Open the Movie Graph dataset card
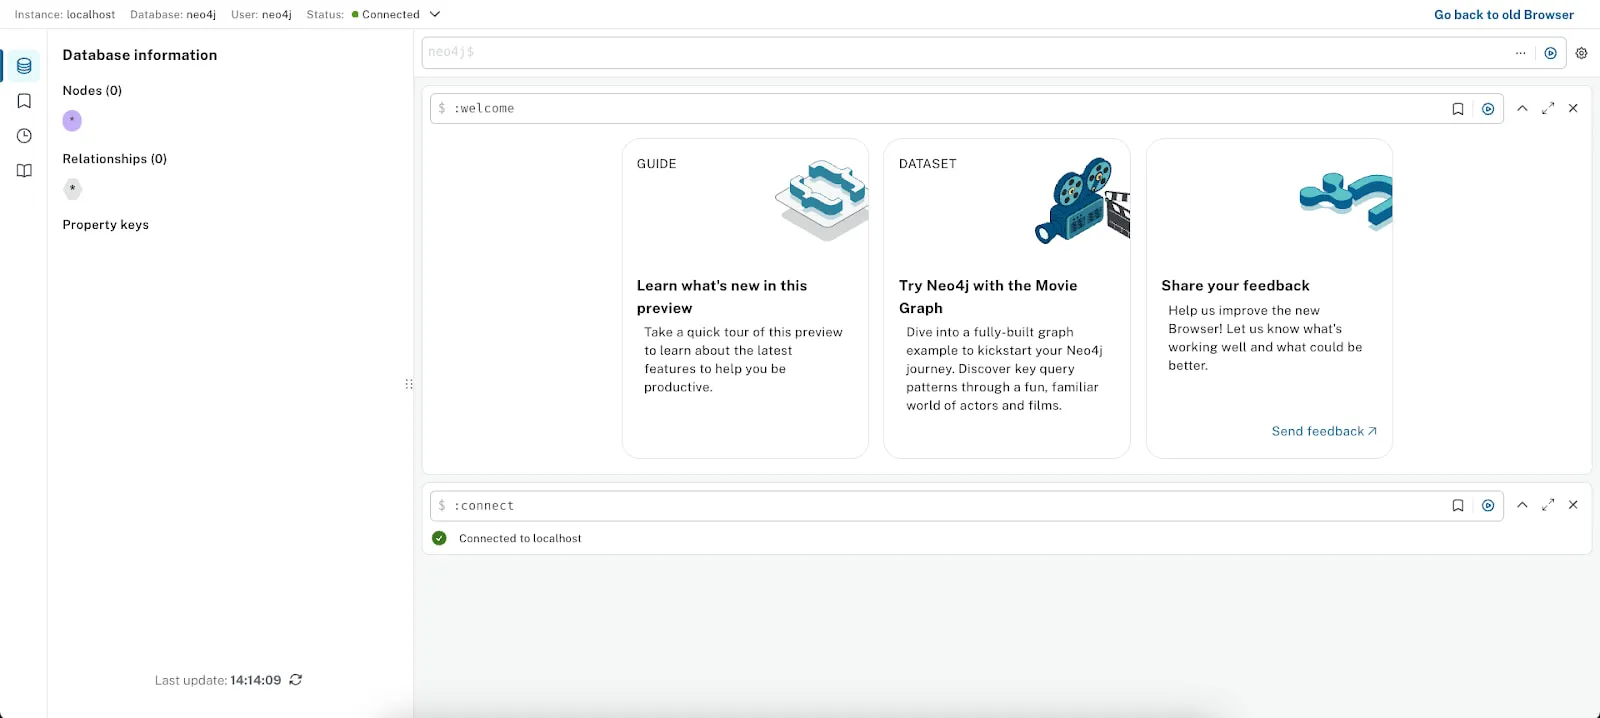1600x718 pixels. tap(1007, 298)
